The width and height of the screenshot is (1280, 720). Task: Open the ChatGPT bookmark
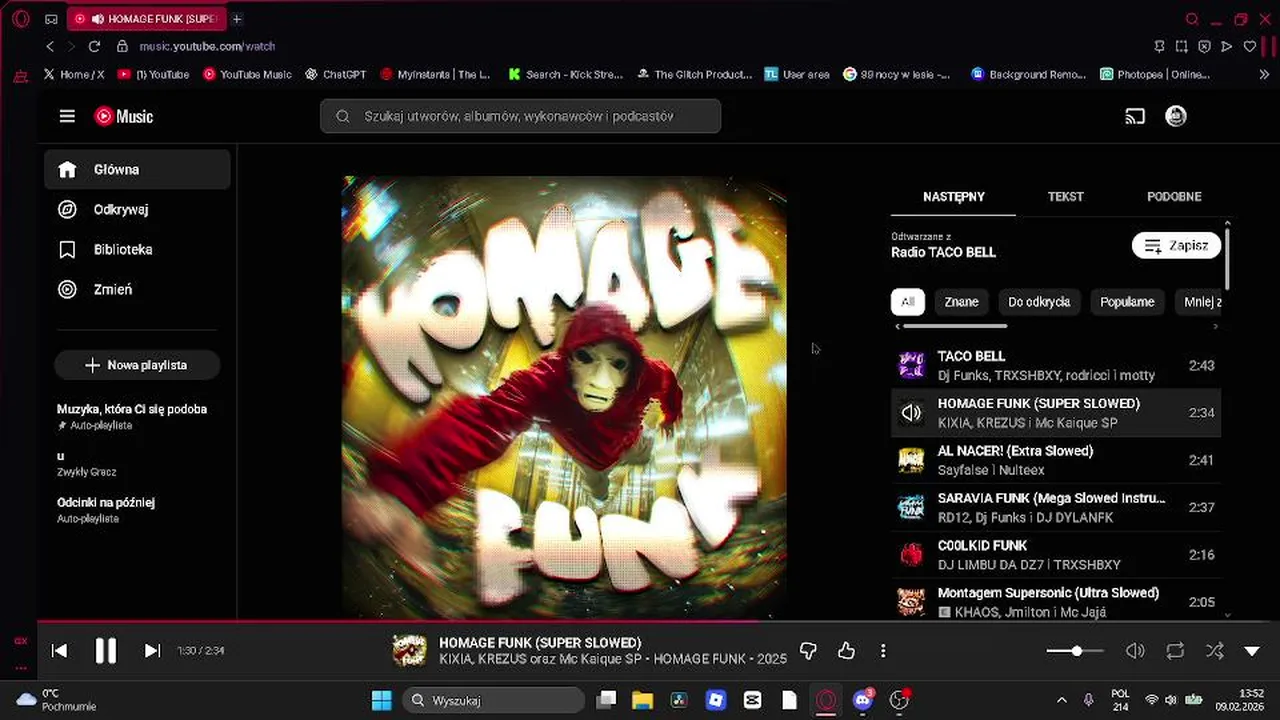[x=335, y=74]
